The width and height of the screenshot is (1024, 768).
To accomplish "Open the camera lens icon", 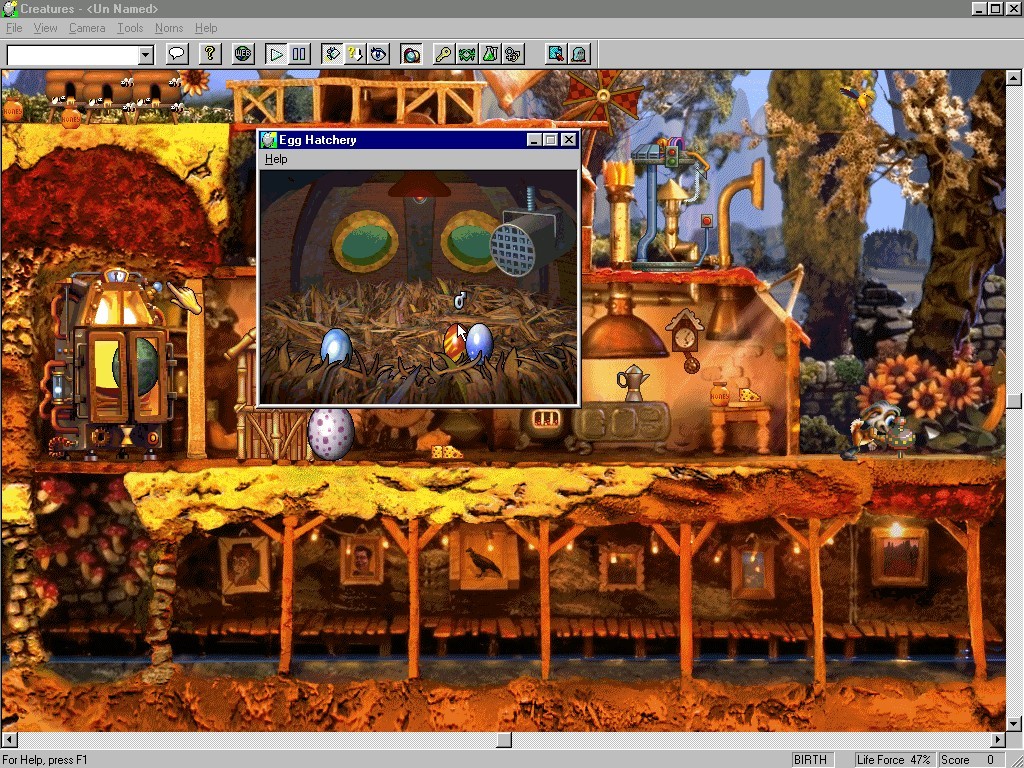I will click(411, 54).
